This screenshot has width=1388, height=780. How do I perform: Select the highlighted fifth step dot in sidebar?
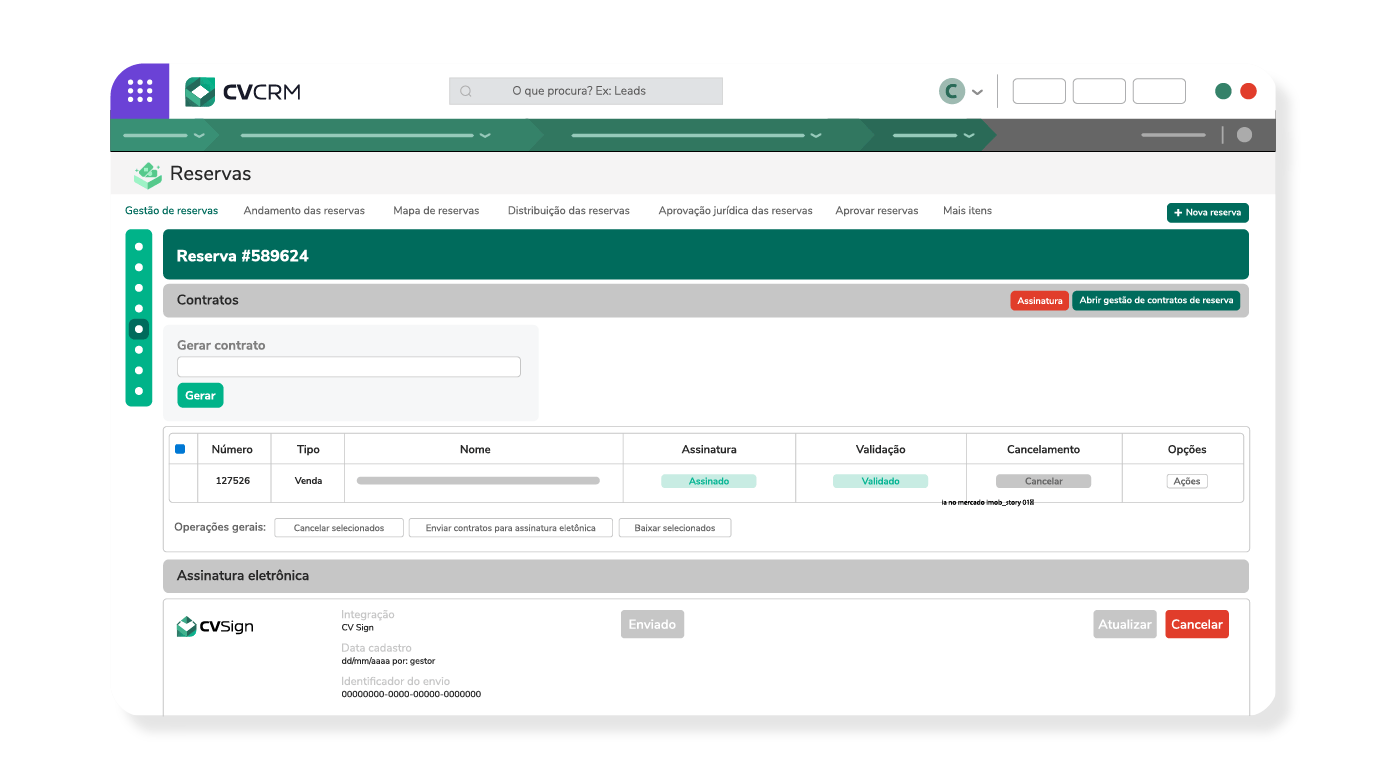[x=139, y=329]
